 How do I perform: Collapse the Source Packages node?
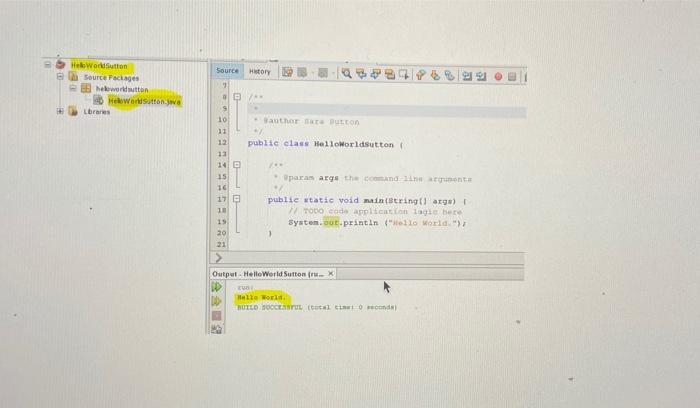tap(60, 76)
